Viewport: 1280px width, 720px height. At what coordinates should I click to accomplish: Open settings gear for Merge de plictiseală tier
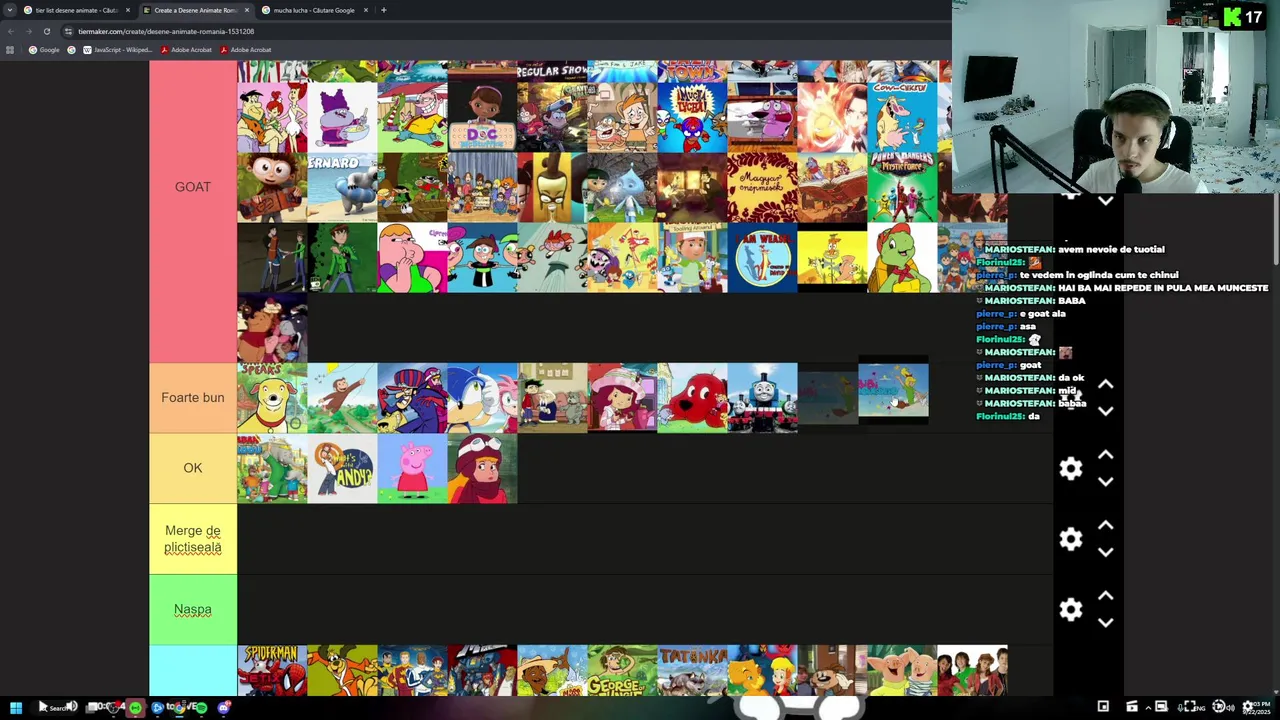[1071, 539]
